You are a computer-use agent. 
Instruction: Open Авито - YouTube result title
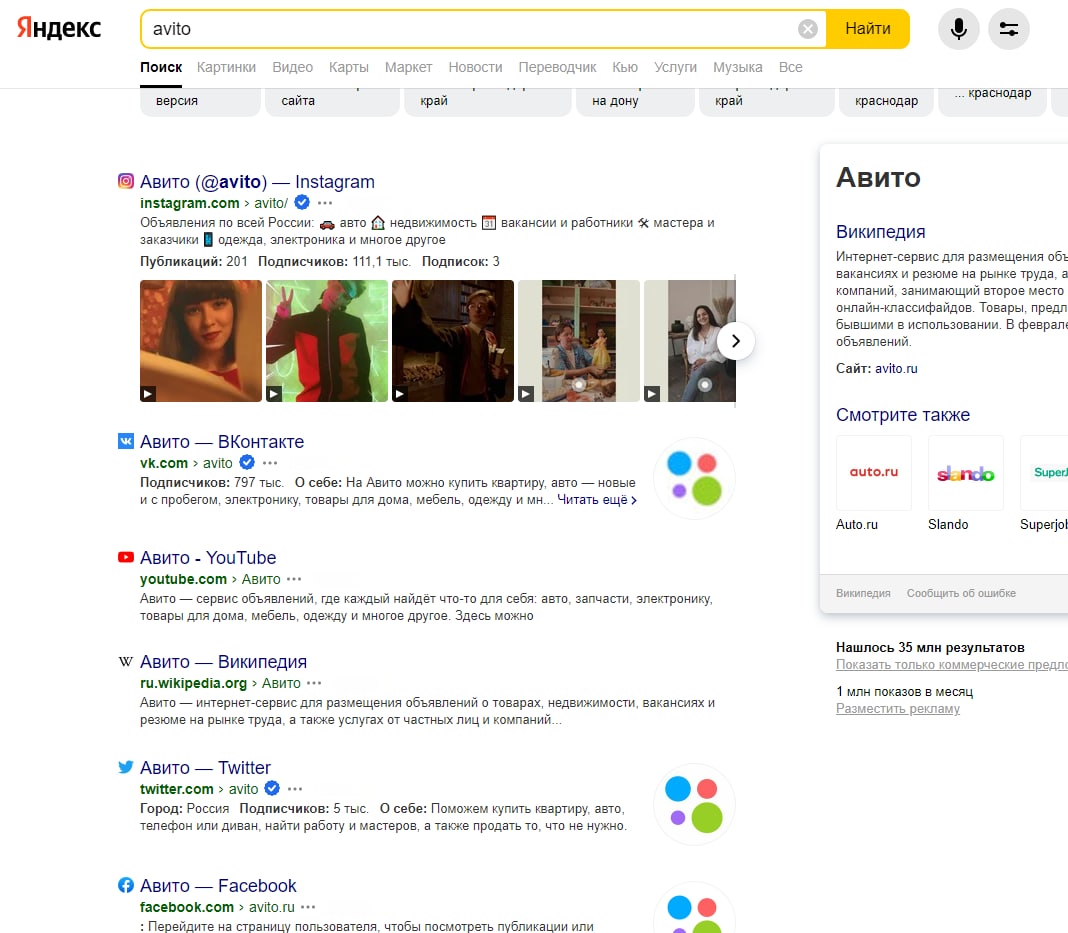[x=208, y=558]
